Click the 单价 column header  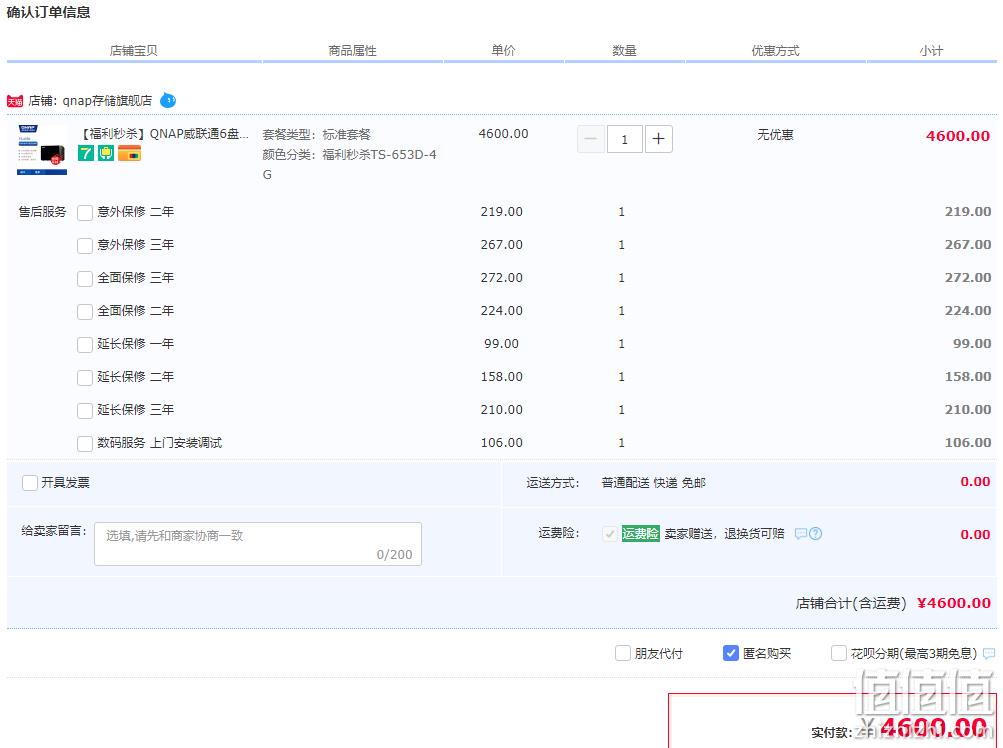503,51
